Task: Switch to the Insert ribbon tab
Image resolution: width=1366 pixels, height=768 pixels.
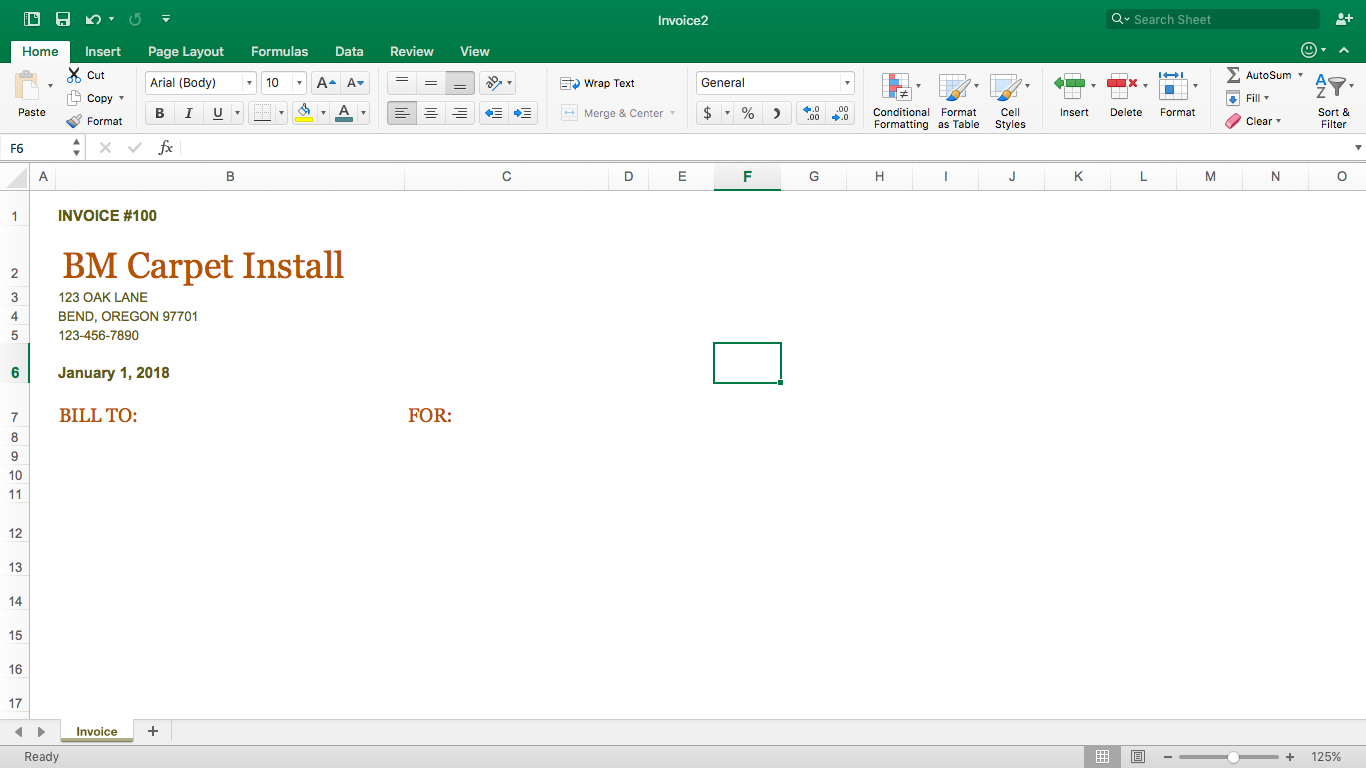Action: (x=103, y=51)
